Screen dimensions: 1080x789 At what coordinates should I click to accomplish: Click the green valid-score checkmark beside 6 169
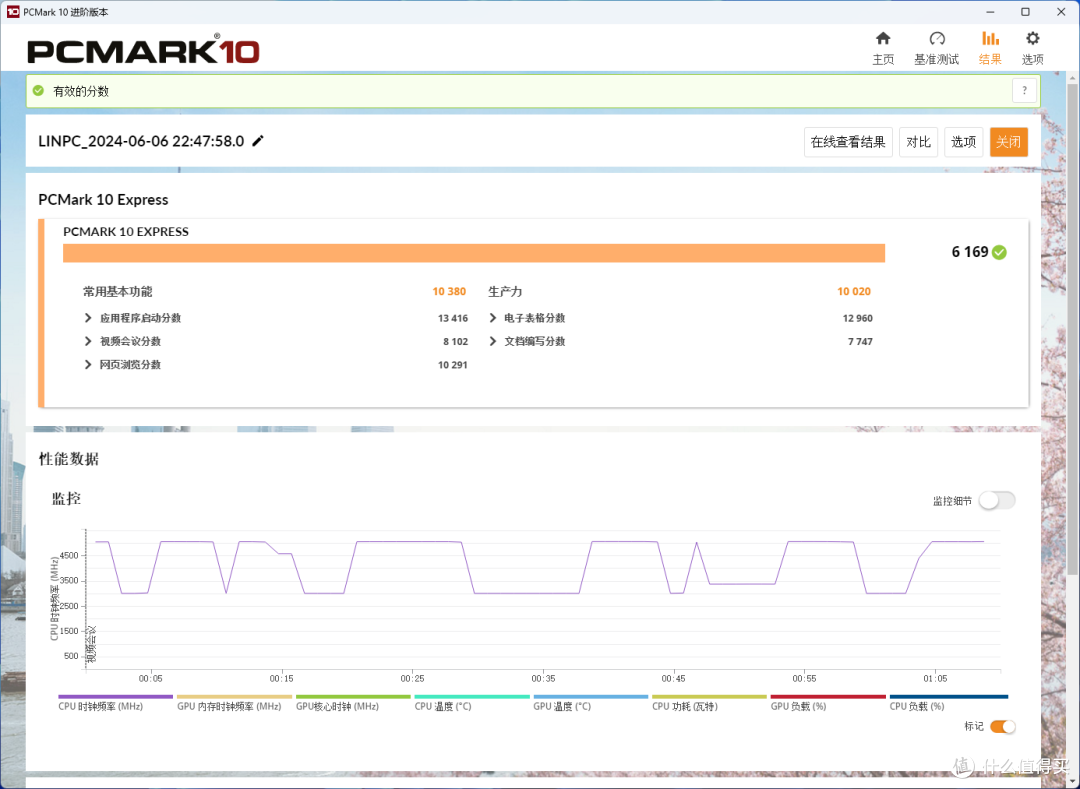999,252
